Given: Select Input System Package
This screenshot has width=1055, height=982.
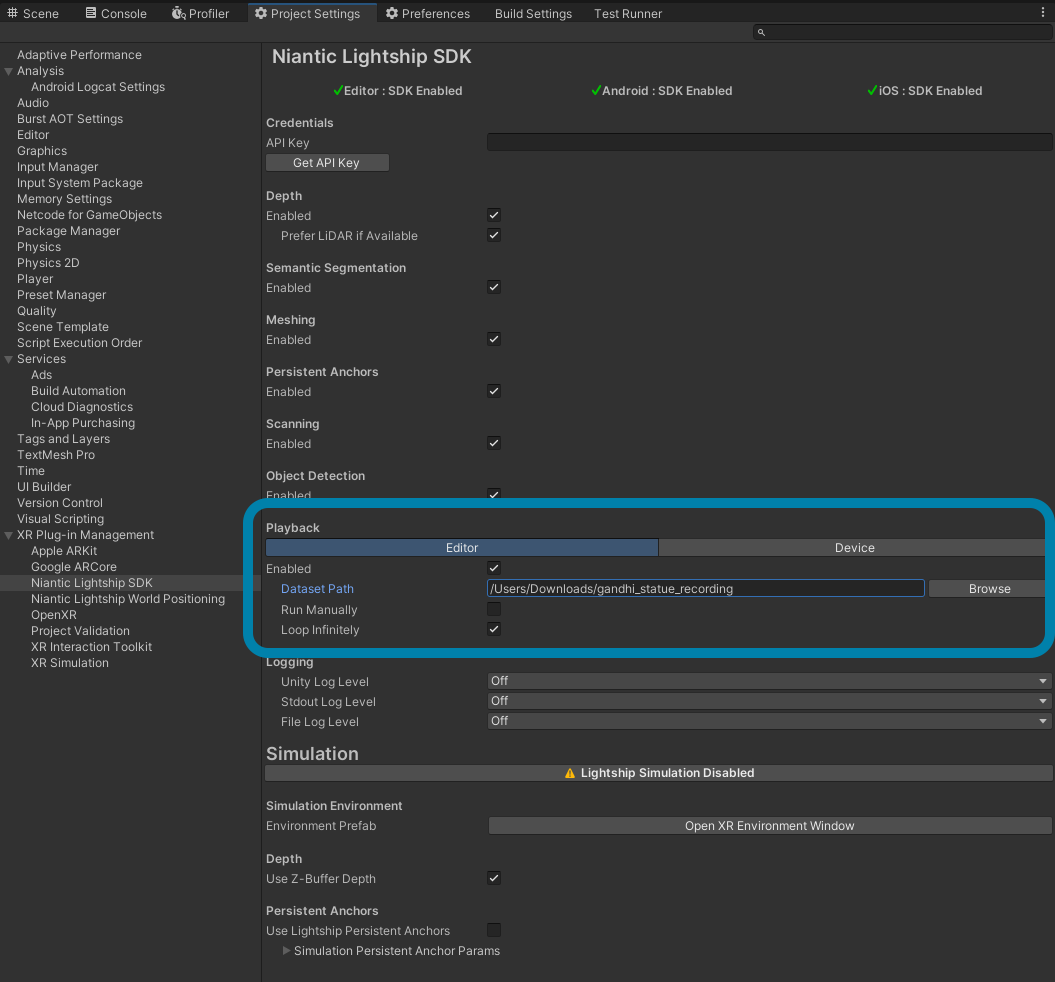Looking at the screenshot, I should [x=79, y=183].
